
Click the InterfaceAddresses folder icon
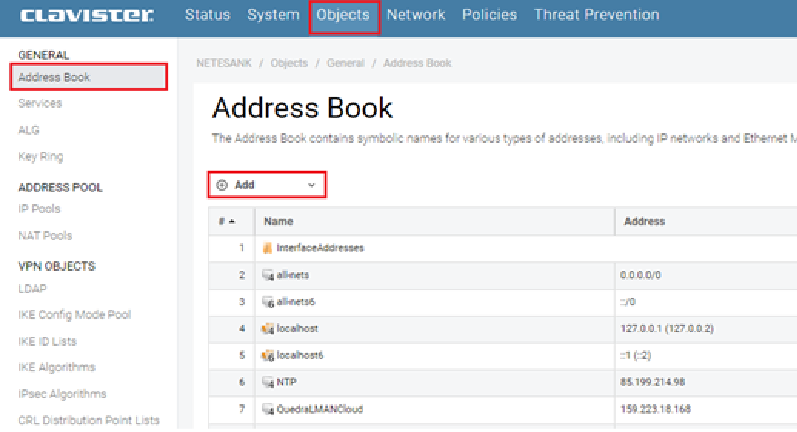268,247
